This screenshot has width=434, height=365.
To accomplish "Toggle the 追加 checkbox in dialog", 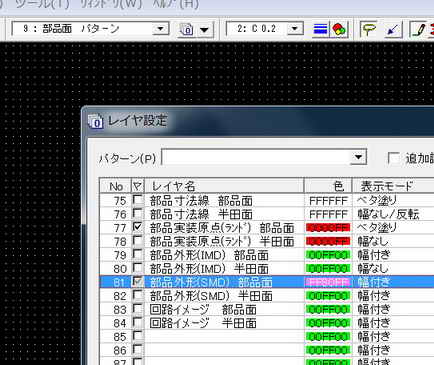I will pos(394,158).
